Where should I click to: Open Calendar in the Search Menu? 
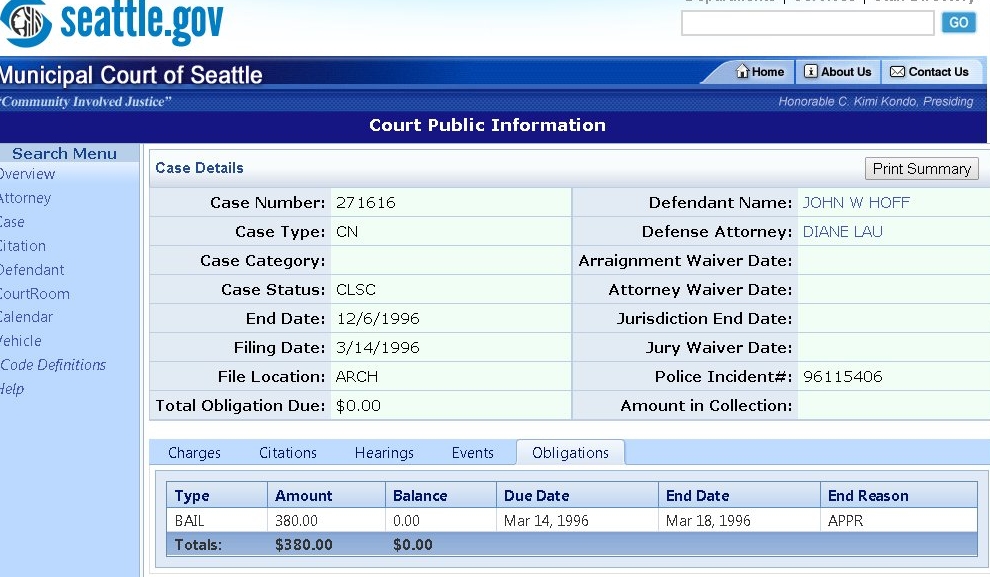(x=27, y=316)
